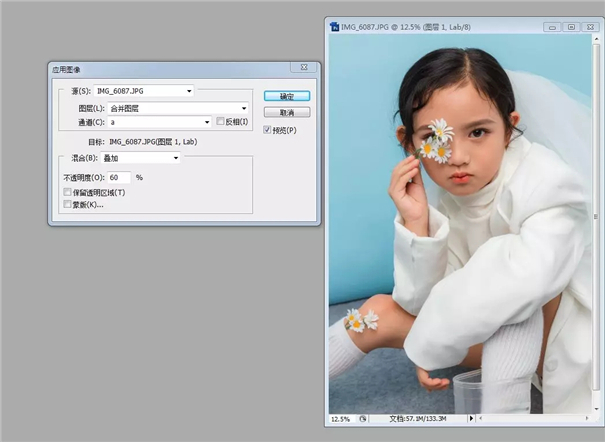Image resolution: width=605 pixels, height=442 pixels.
Task: Click the vertical scrollbar down arrow
Action: pyautogui.click(x=597, y=409)
